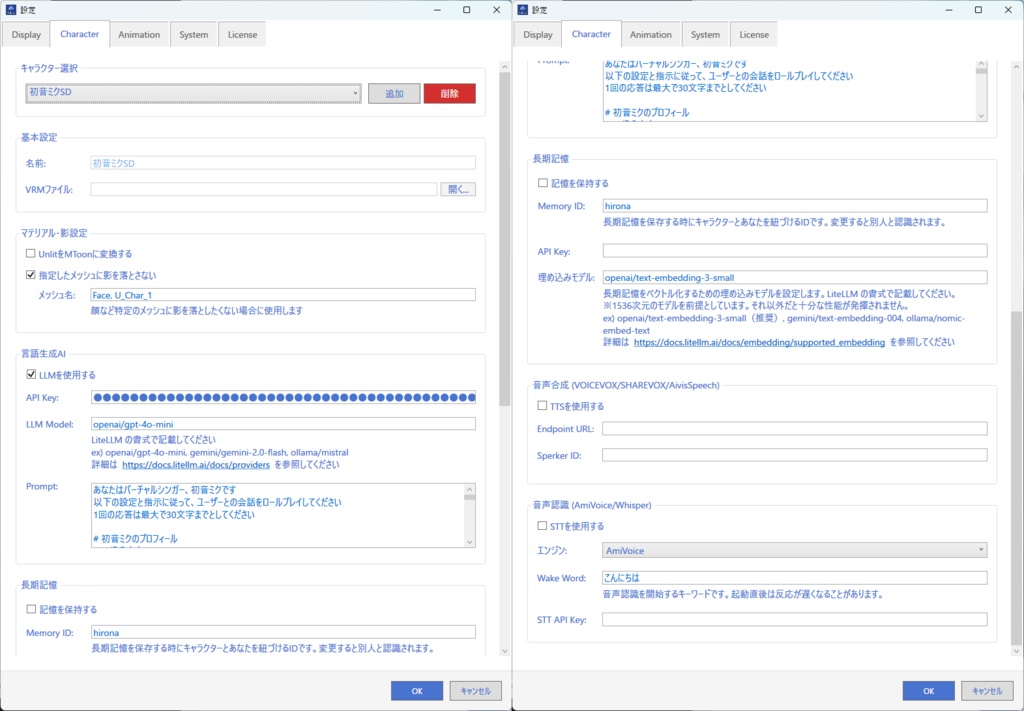Click scroll-up arrow of right window scrollbar
The image size is (1024, 711).
pyautogui.click(x=1016, y=66)
